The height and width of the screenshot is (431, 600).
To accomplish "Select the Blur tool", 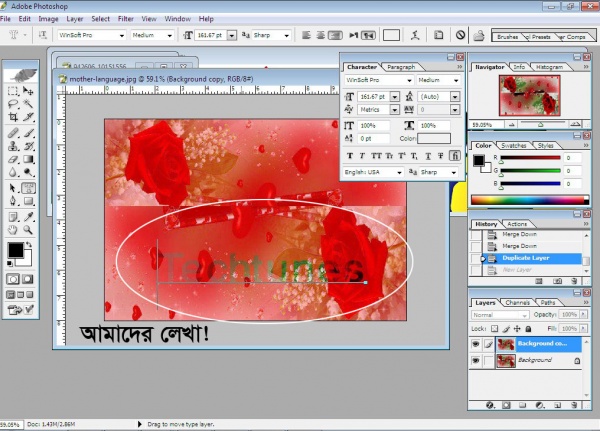I will [x=13, y=172].
